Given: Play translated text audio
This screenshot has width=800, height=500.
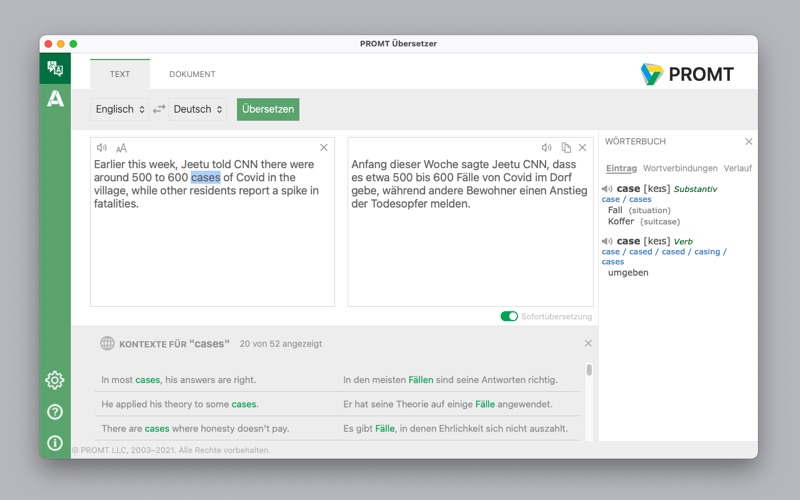Looking at the screenshot, I should pyautogui.click(x=546, y=147).
